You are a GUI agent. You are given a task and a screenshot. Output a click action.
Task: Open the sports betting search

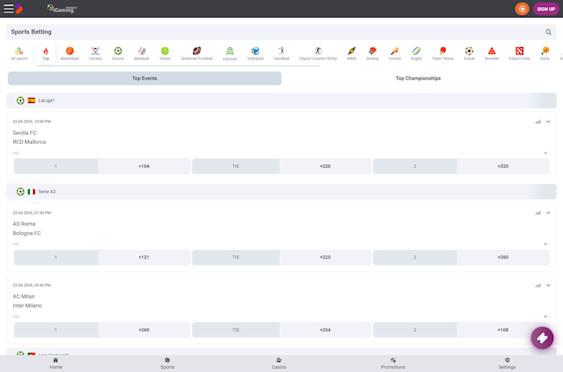(548, 32)
